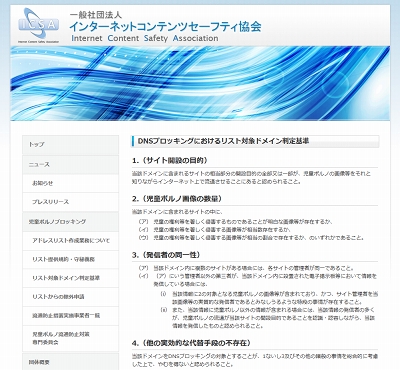Open the インターネットコンテンツセーフティ協会 site title
The height and width of the screenshot is (370, 400).
click(x=165, y=27)
